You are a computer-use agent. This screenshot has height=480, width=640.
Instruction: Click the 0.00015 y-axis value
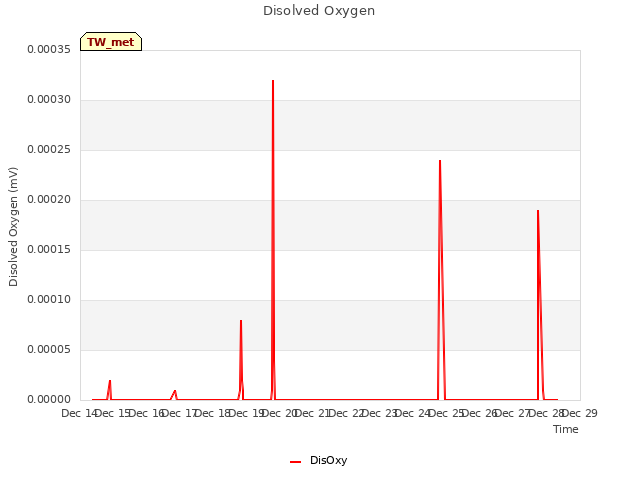(49, 249)
